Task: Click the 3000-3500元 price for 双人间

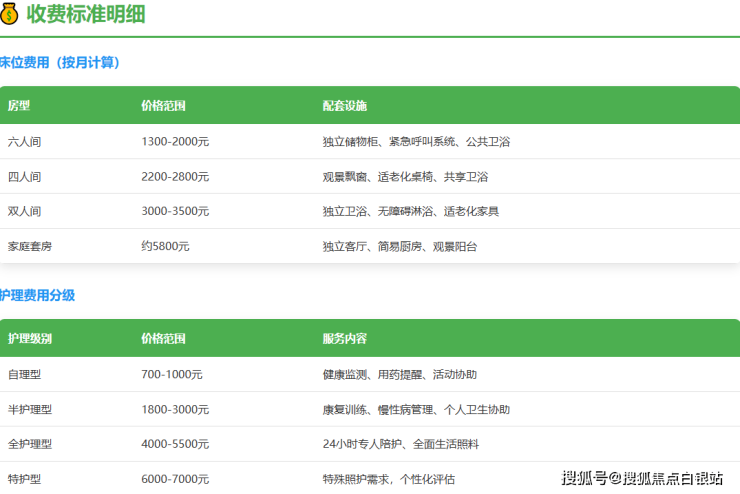Action: [x=175, y=211]
